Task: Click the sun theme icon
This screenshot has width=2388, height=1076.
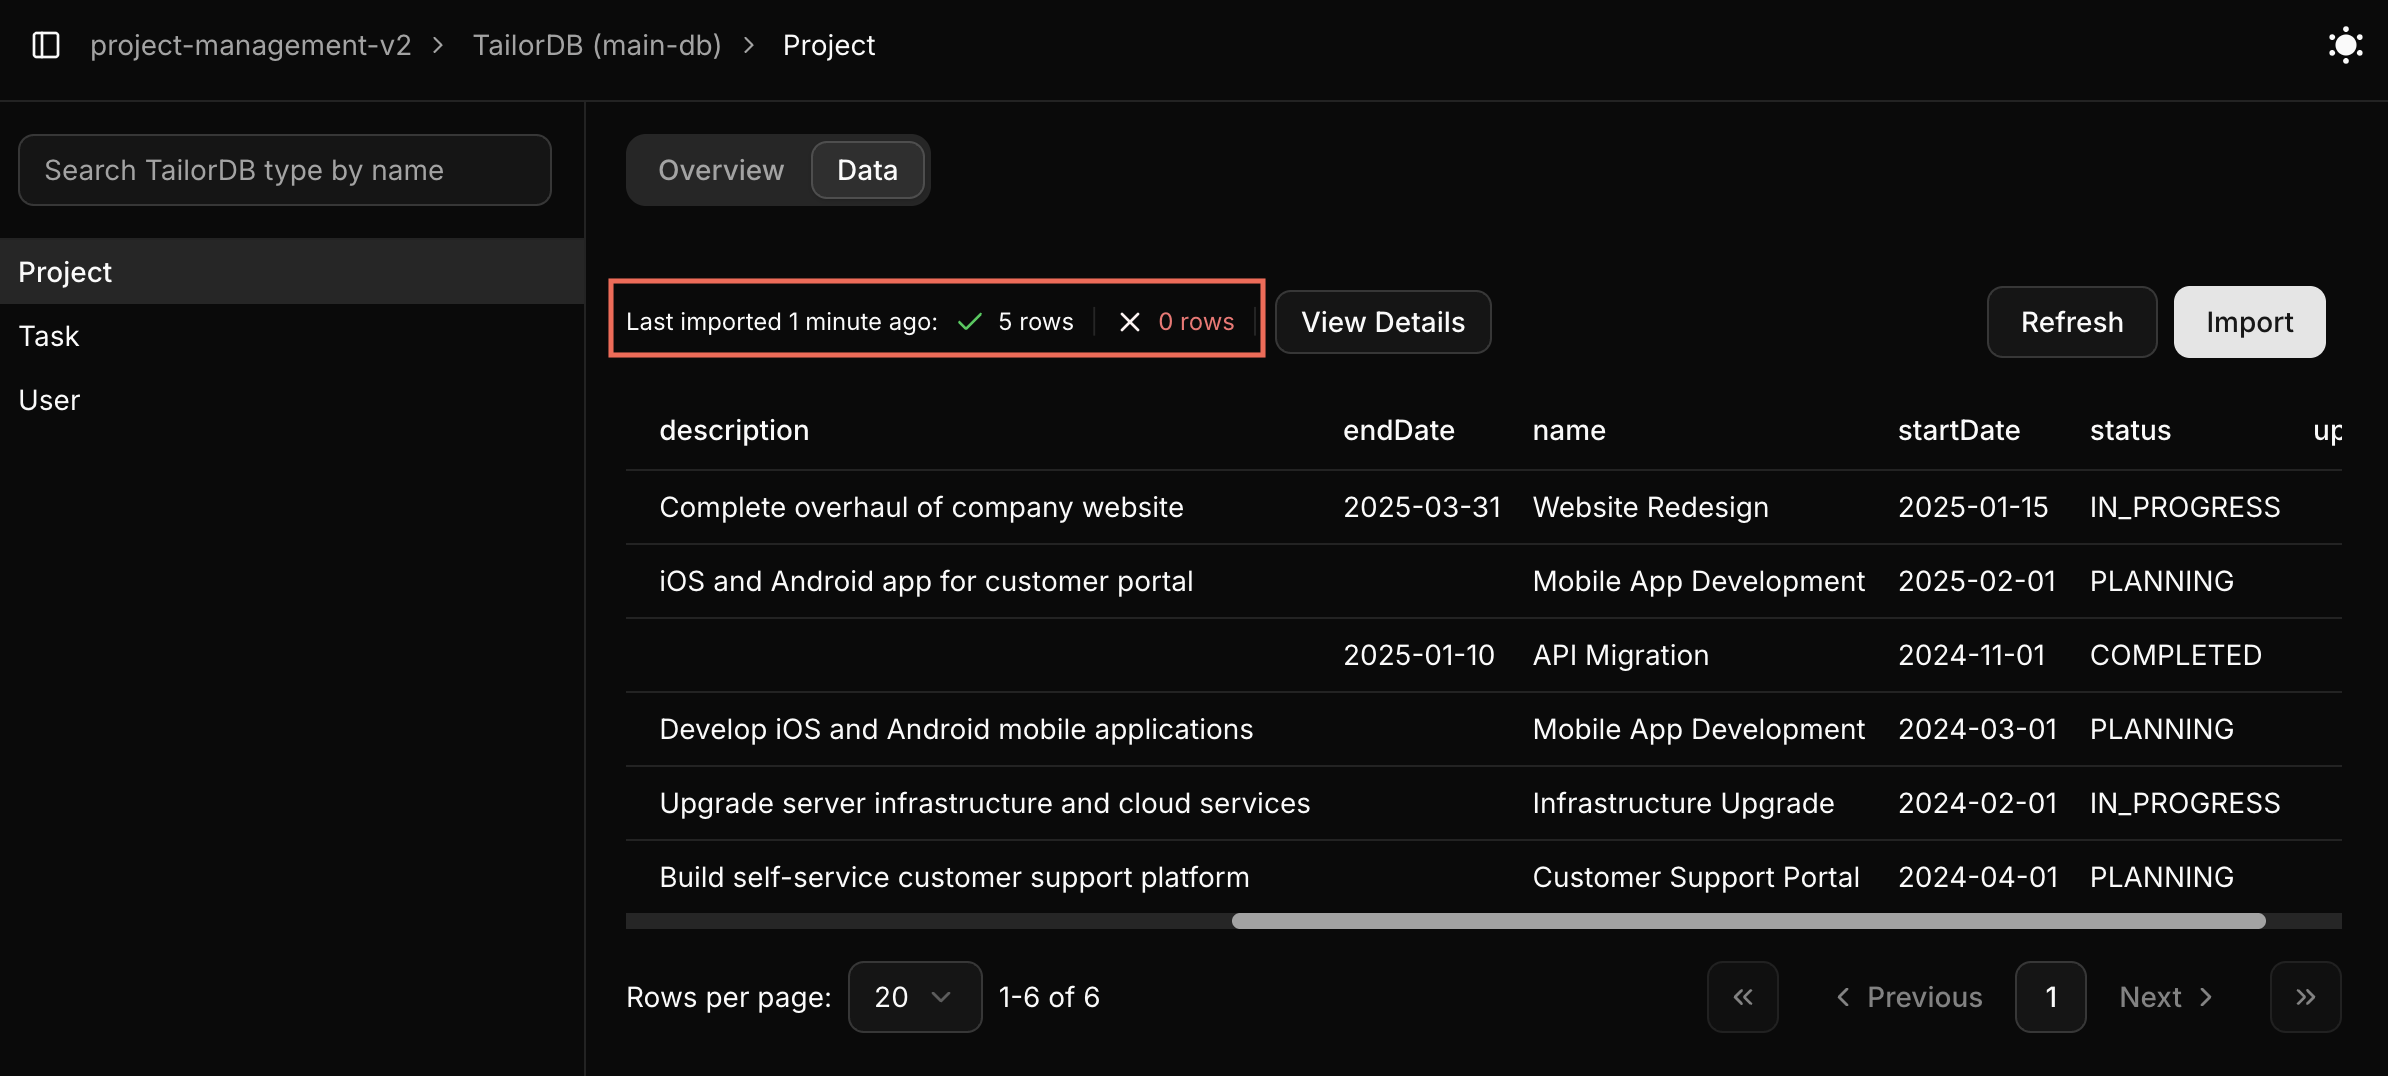Action: [x=2345, y=45]
